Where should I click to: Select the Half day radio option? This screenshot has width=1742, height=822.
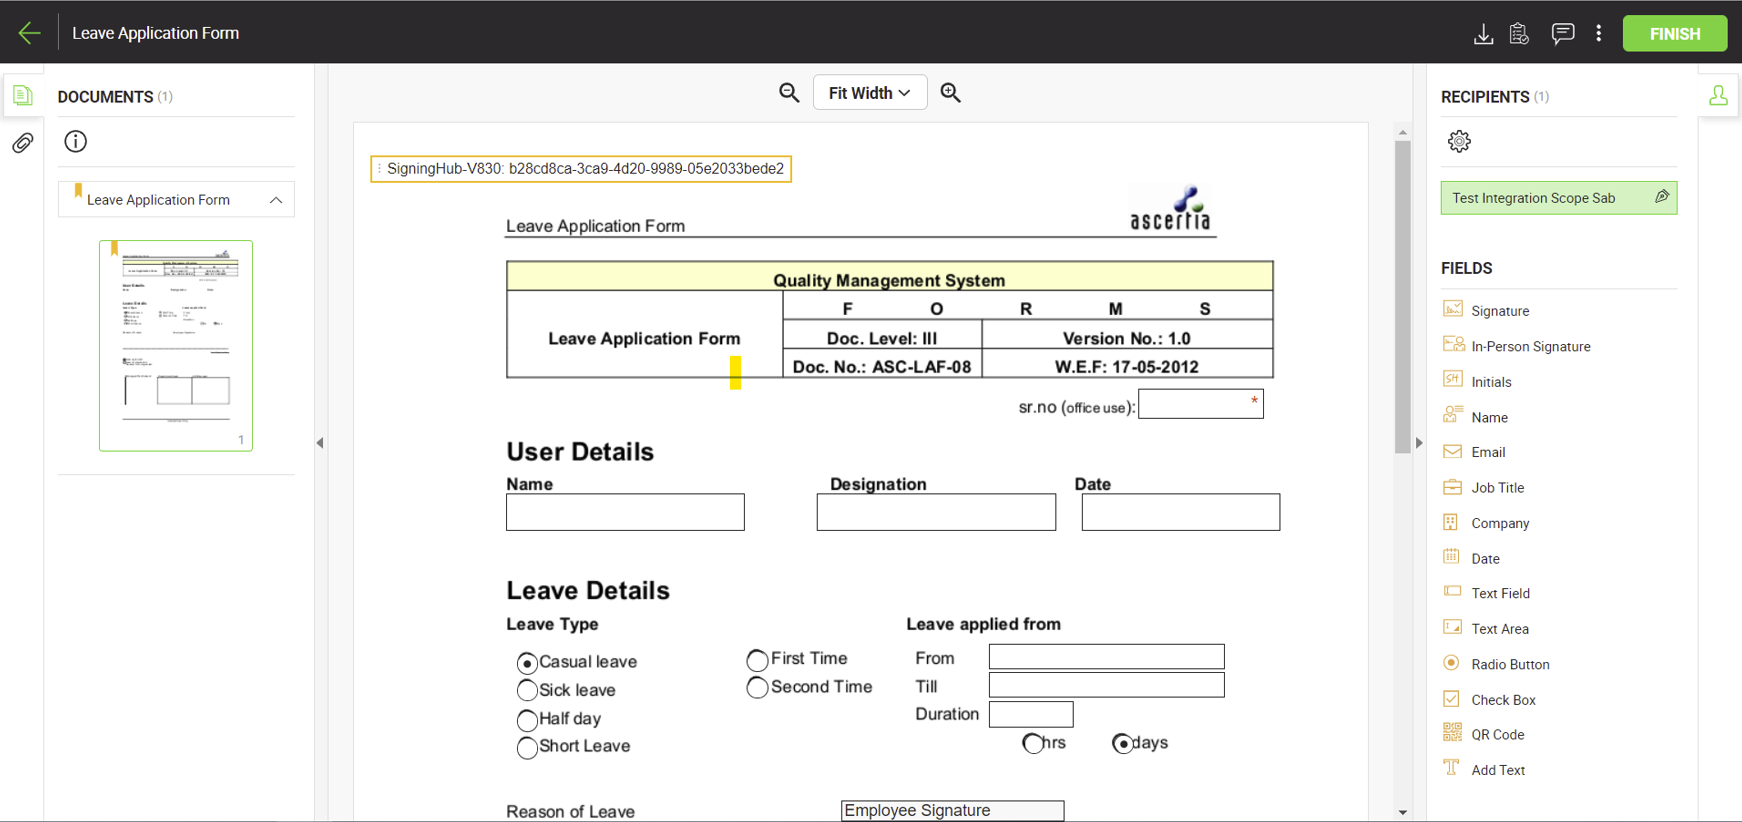(x=527, y=720)
